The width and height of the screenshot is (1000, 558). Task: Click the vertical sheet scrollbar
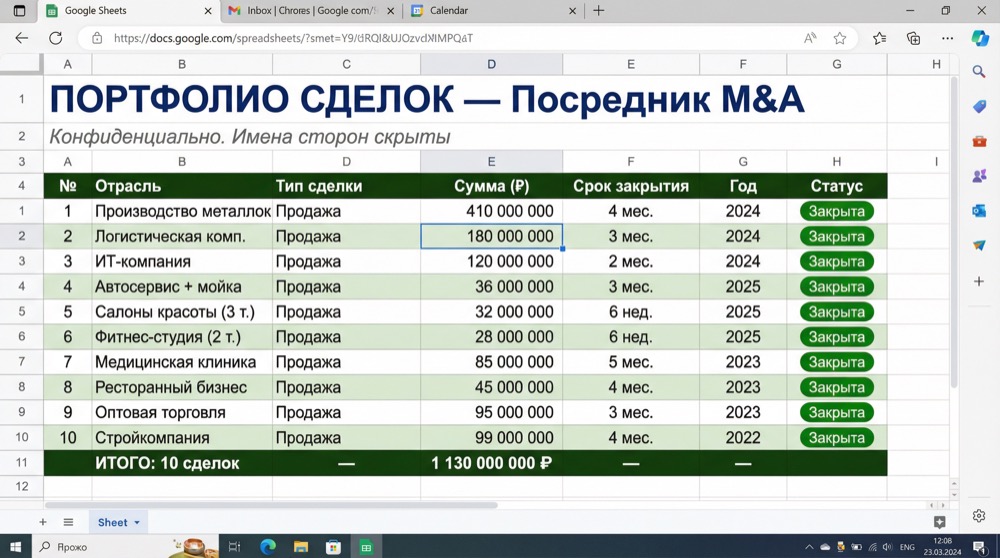pos(954,233)
